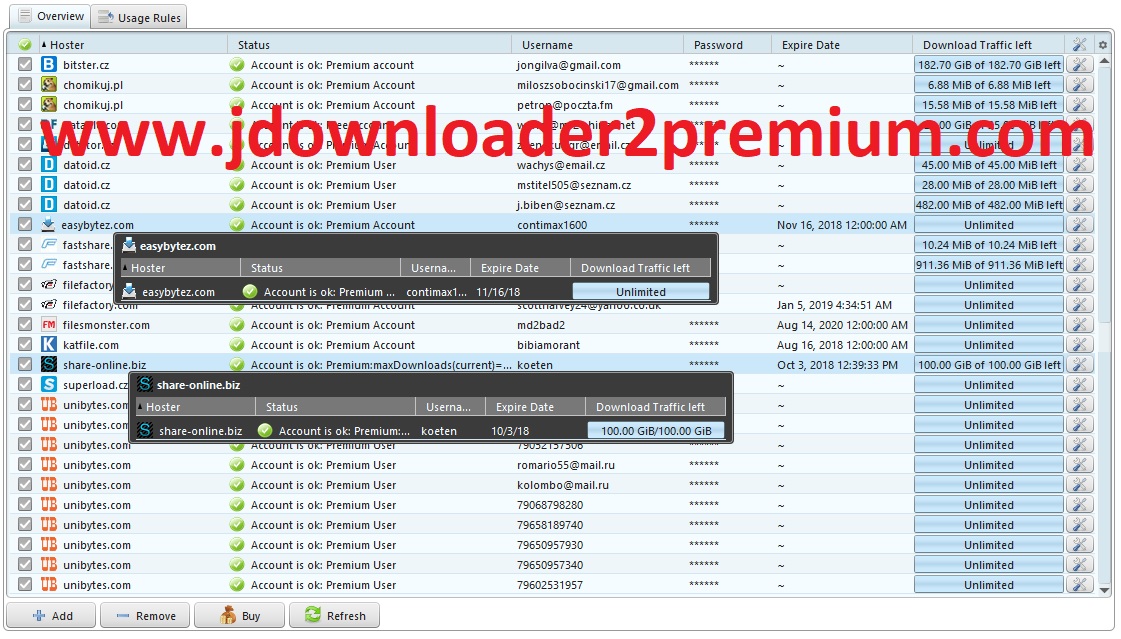Open settings wrench for filesmonster.com row
The width and height of the screenshot is (1121, 639).
coord(1080,325)
